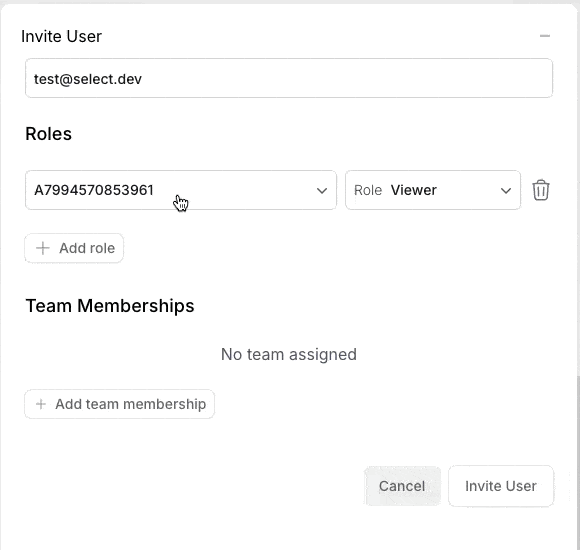
Task: Click the No team assigned placeholder text
Action: [289, 354]
